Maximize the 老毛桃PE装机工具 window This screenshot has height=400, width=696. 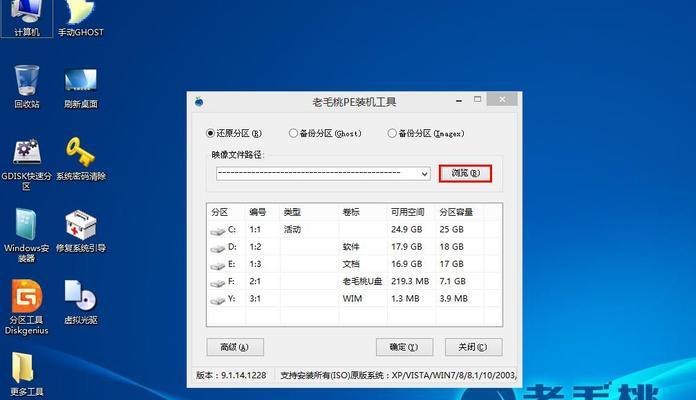point(478,99)
